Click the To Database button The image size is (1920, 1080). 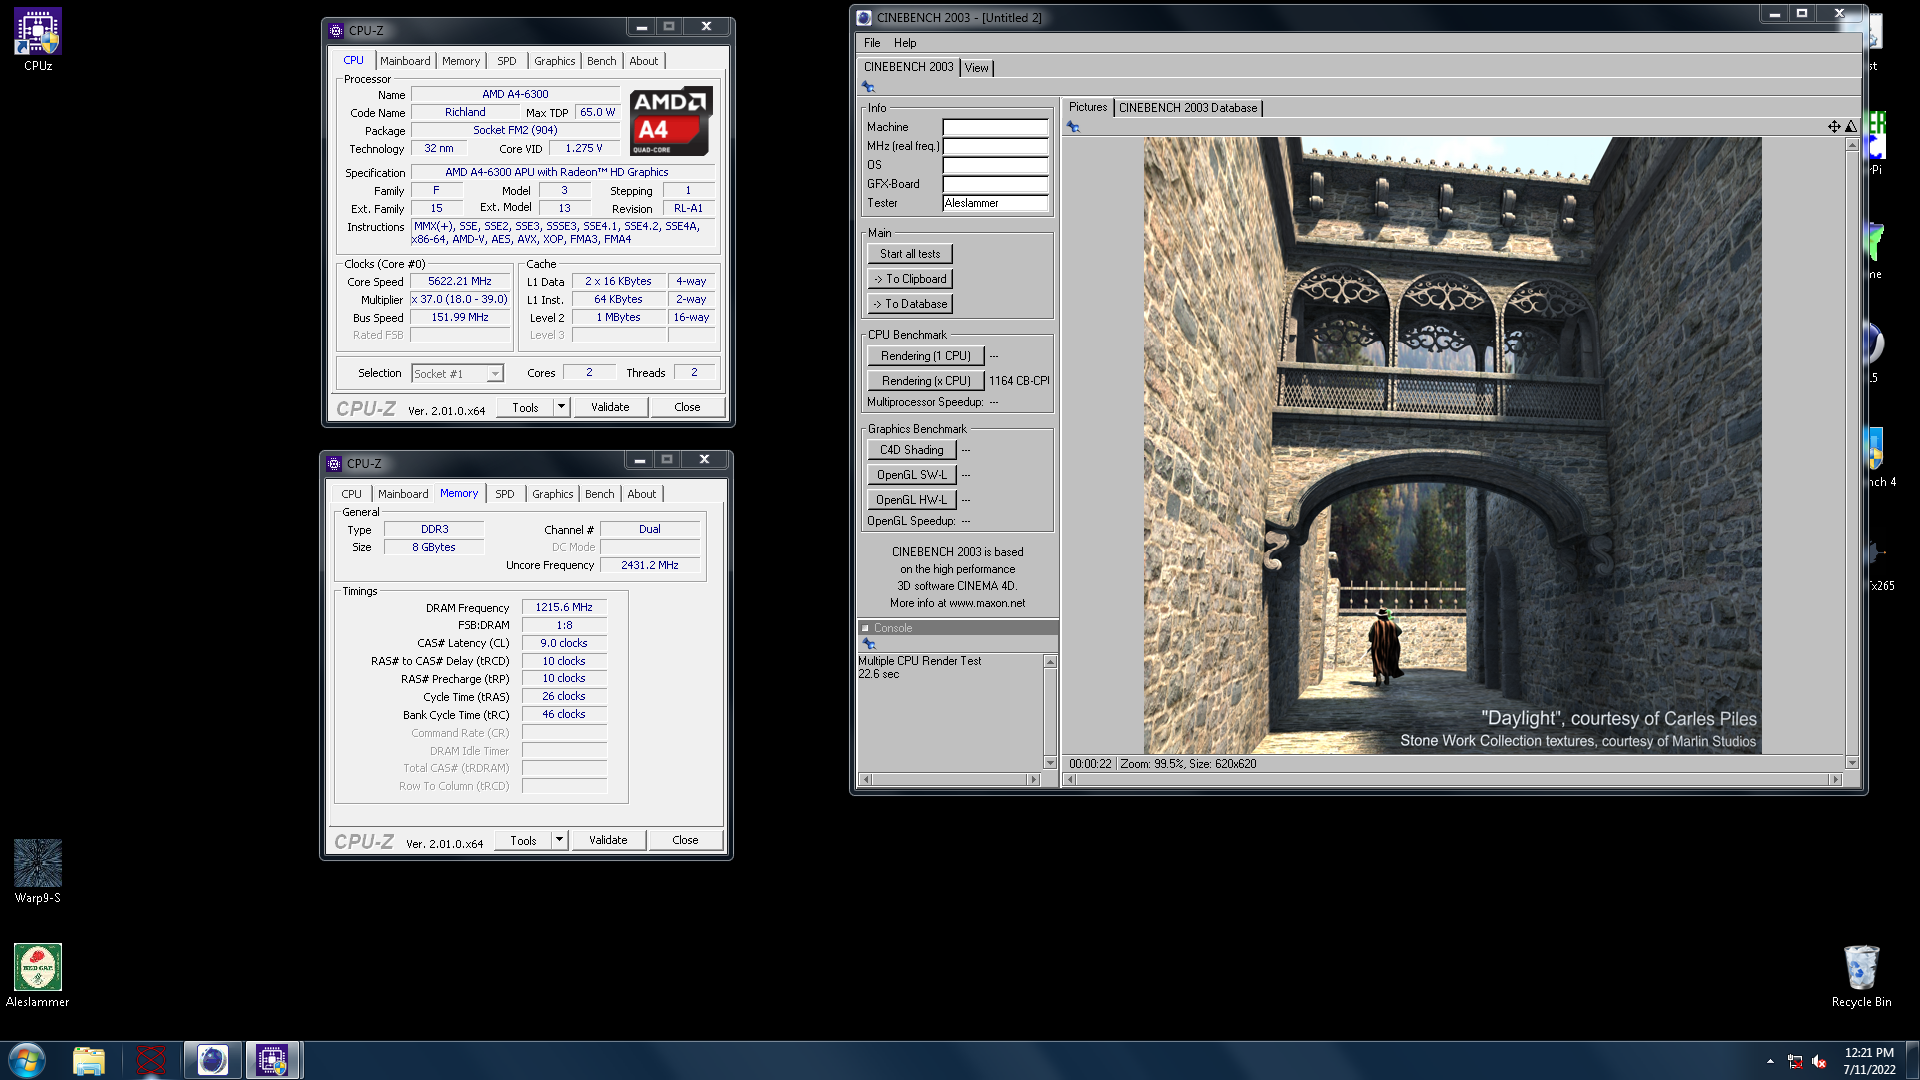910,304
